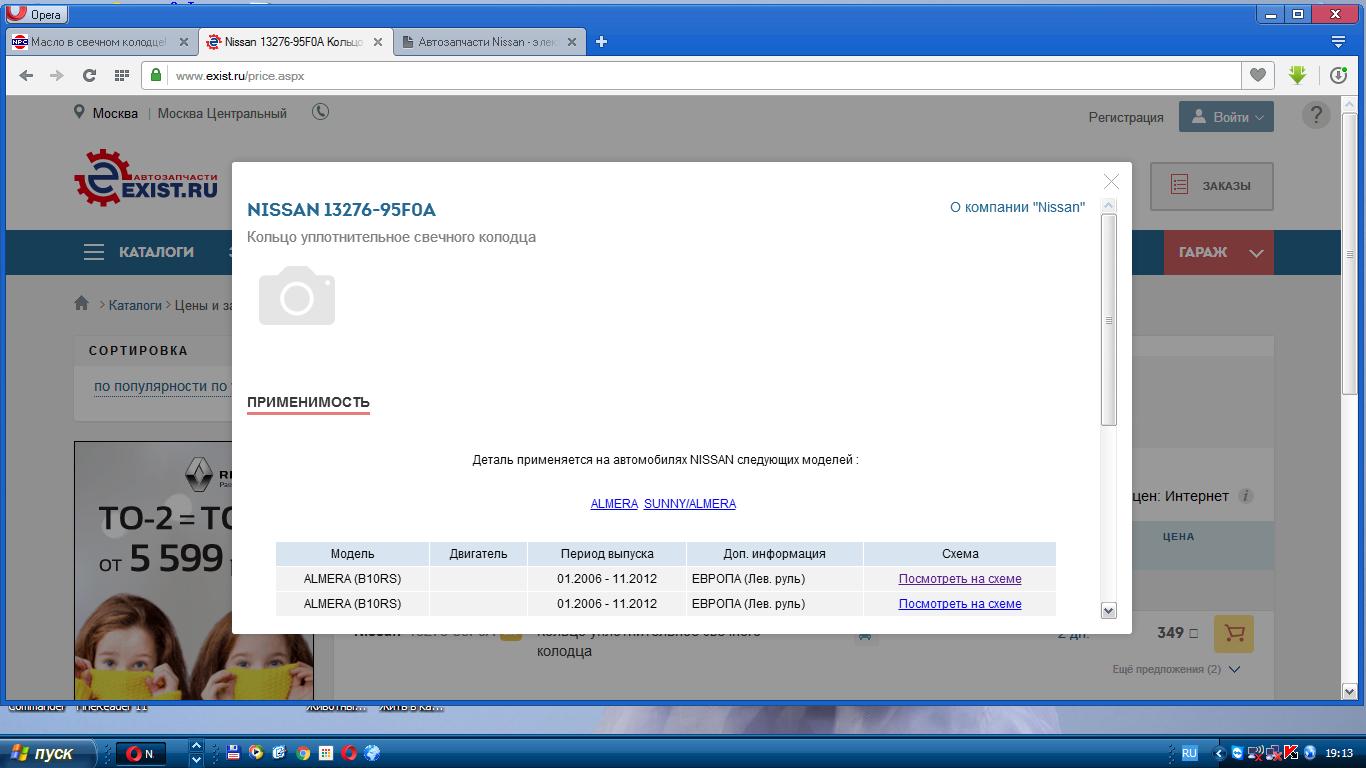Open 'О компании "Nissan"' link
This screenshot has height=768, width=1366.
pos(1017,207)
